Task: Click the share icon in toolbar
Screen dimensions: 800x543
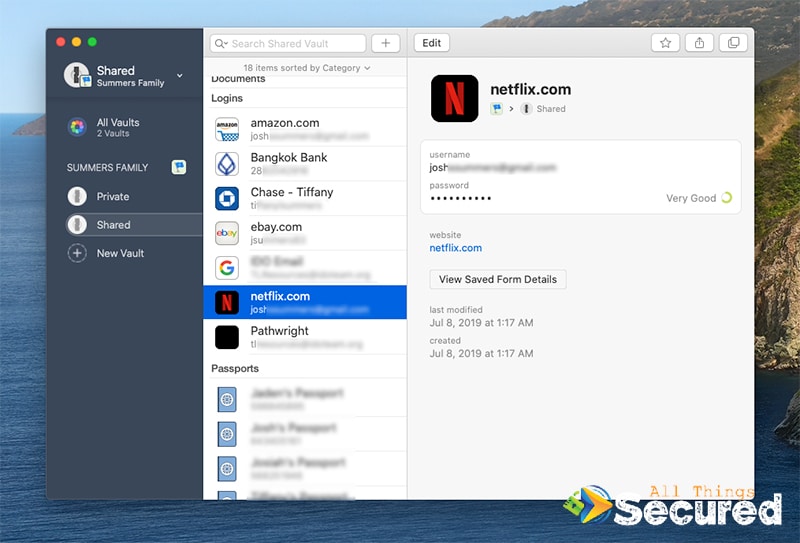Action: [699, 43]
